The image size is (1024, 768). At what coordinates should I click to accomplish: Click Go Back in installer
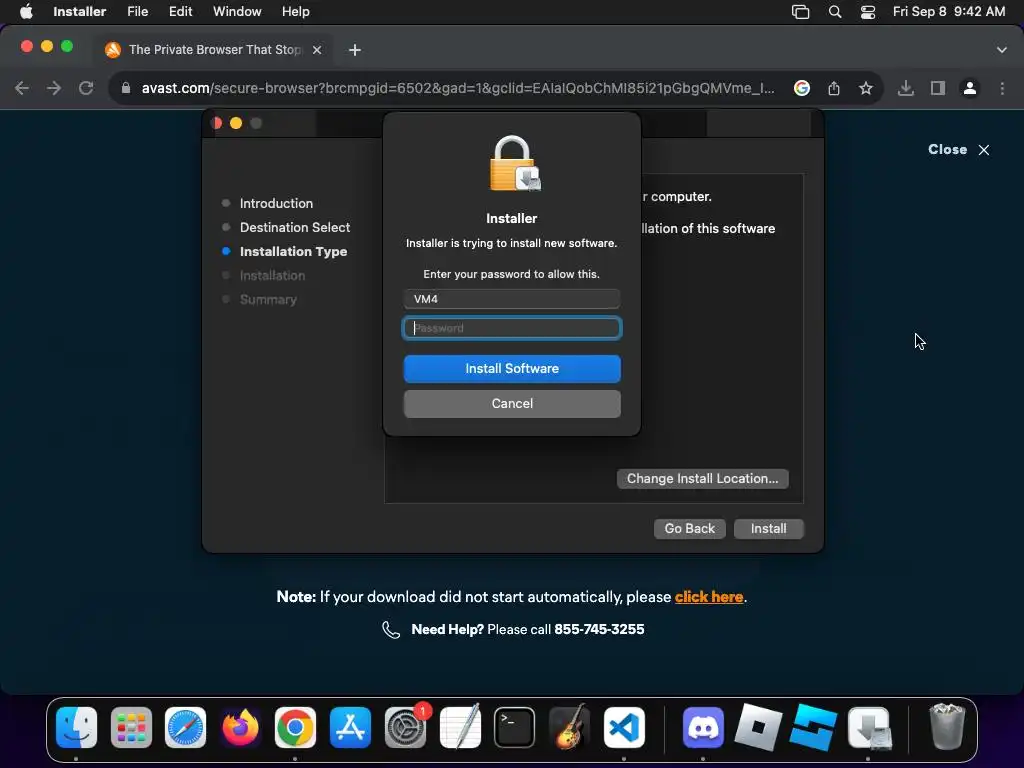(x=690, y=528)
